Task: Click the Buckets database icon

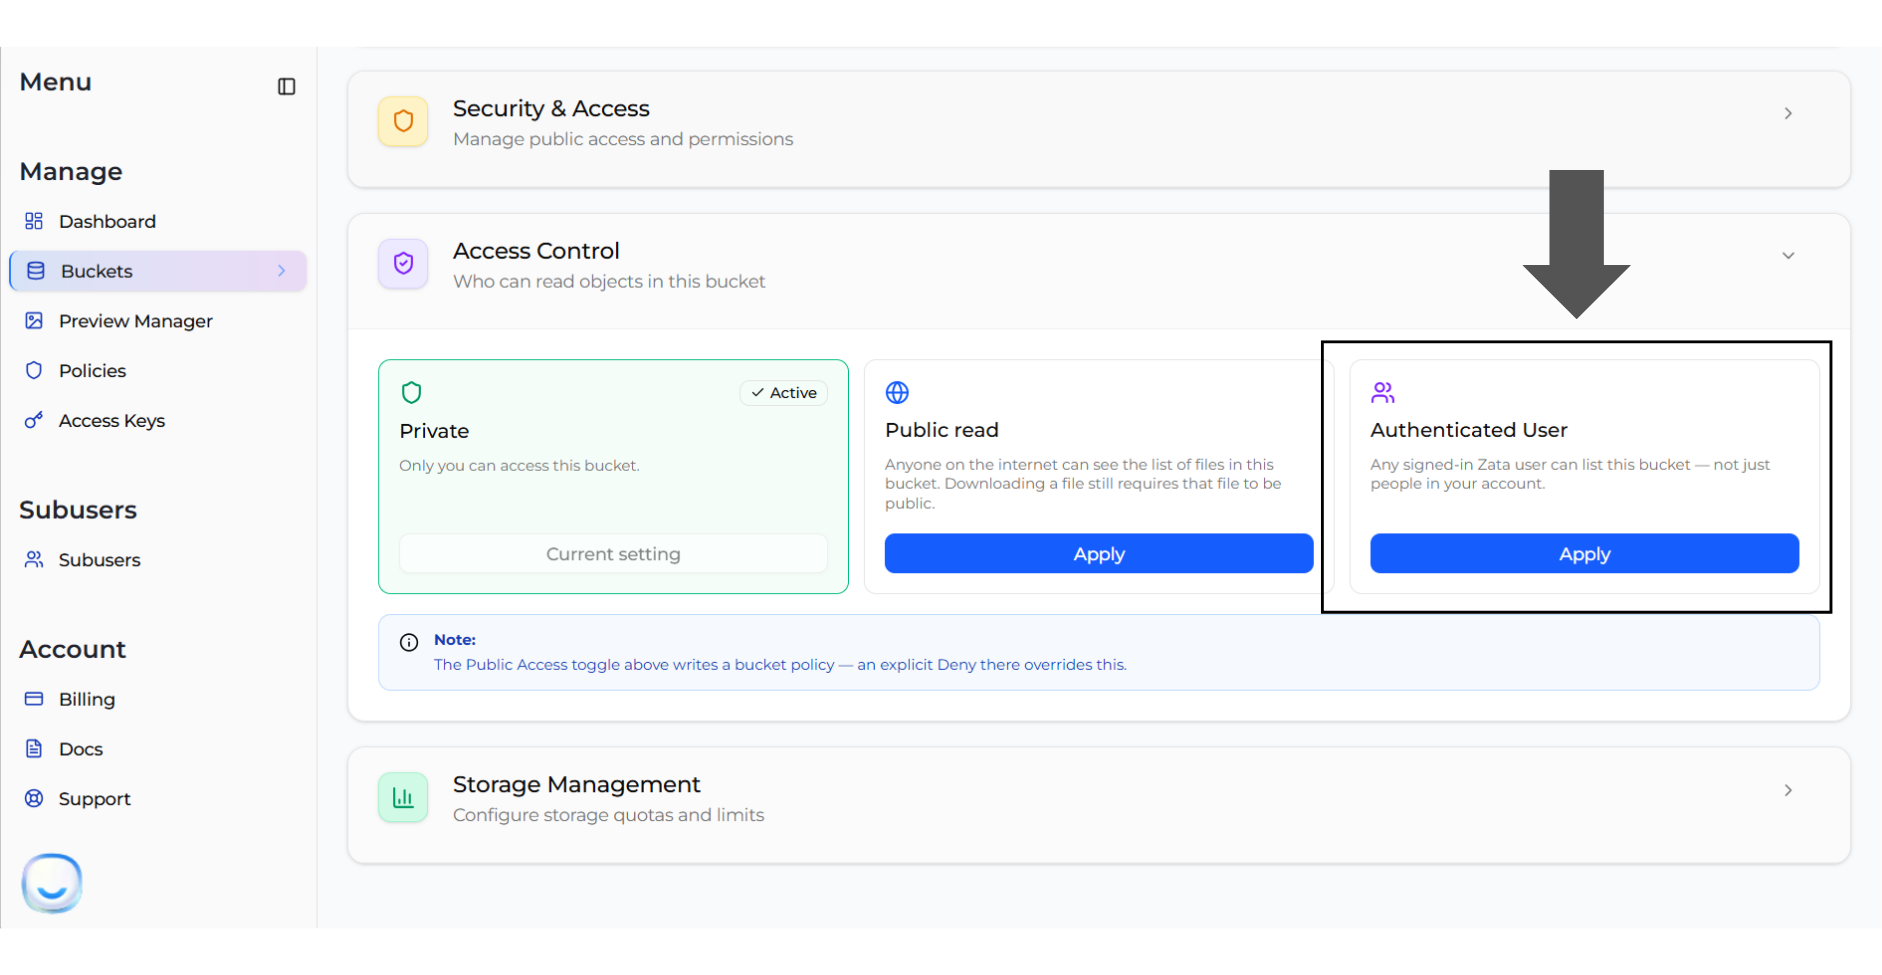Action: click(36, 271)
